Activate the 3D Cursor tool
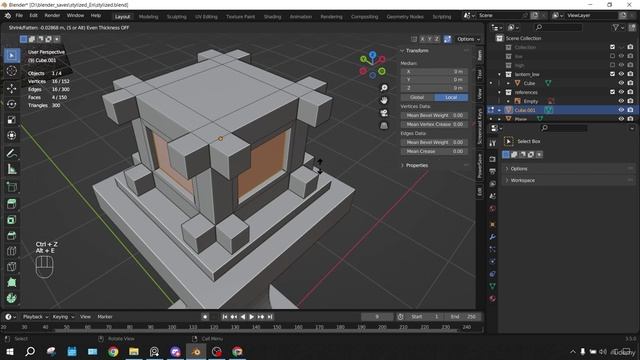Viewport: 640px width, 360px height. 12,71
